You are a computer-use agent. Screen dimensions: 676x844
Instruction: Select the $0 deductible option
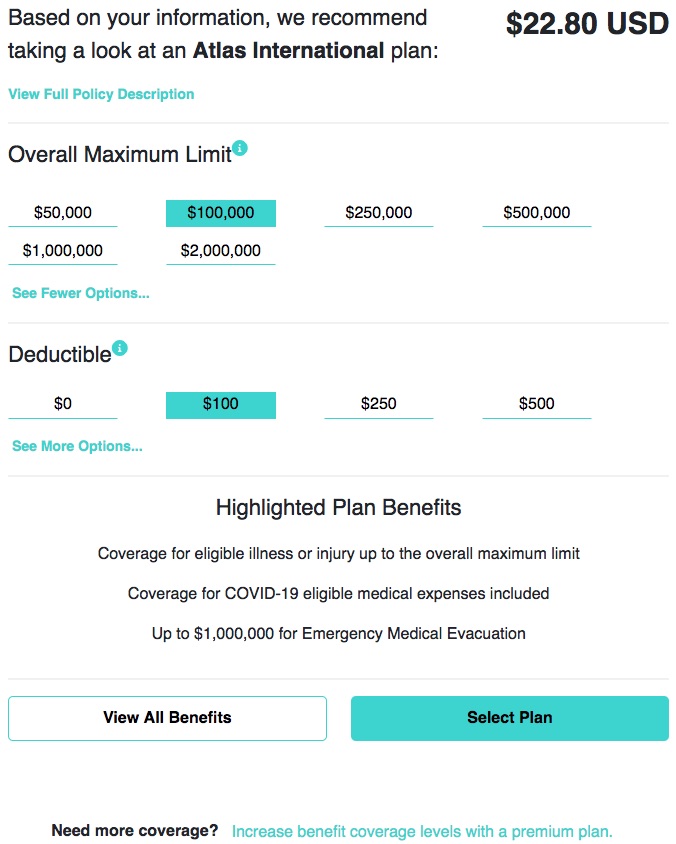point(62,405)
